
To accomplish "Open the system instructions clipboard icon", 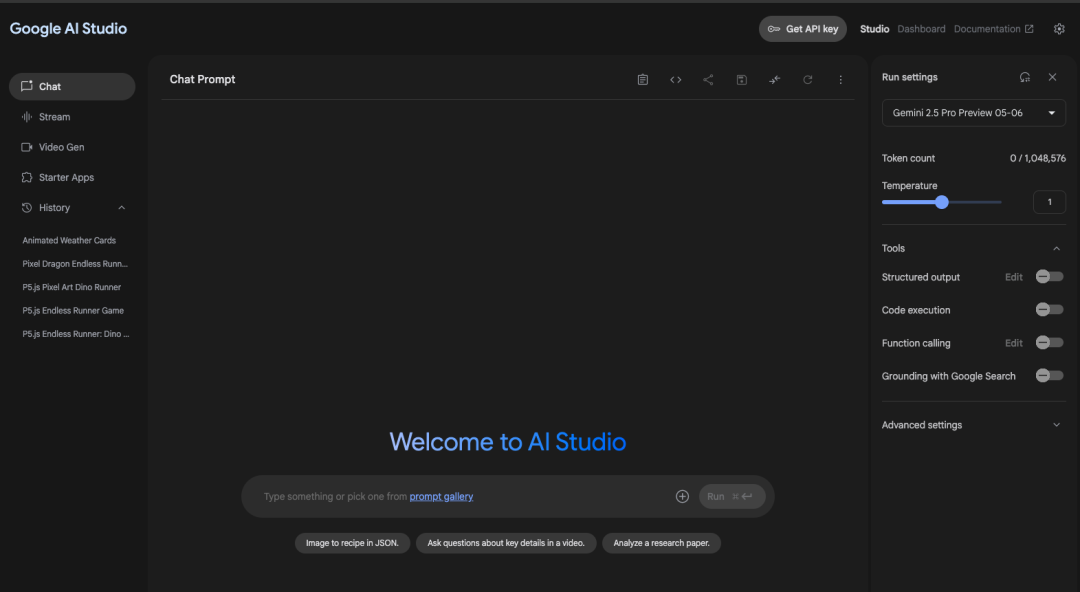I will click(643, 80).
